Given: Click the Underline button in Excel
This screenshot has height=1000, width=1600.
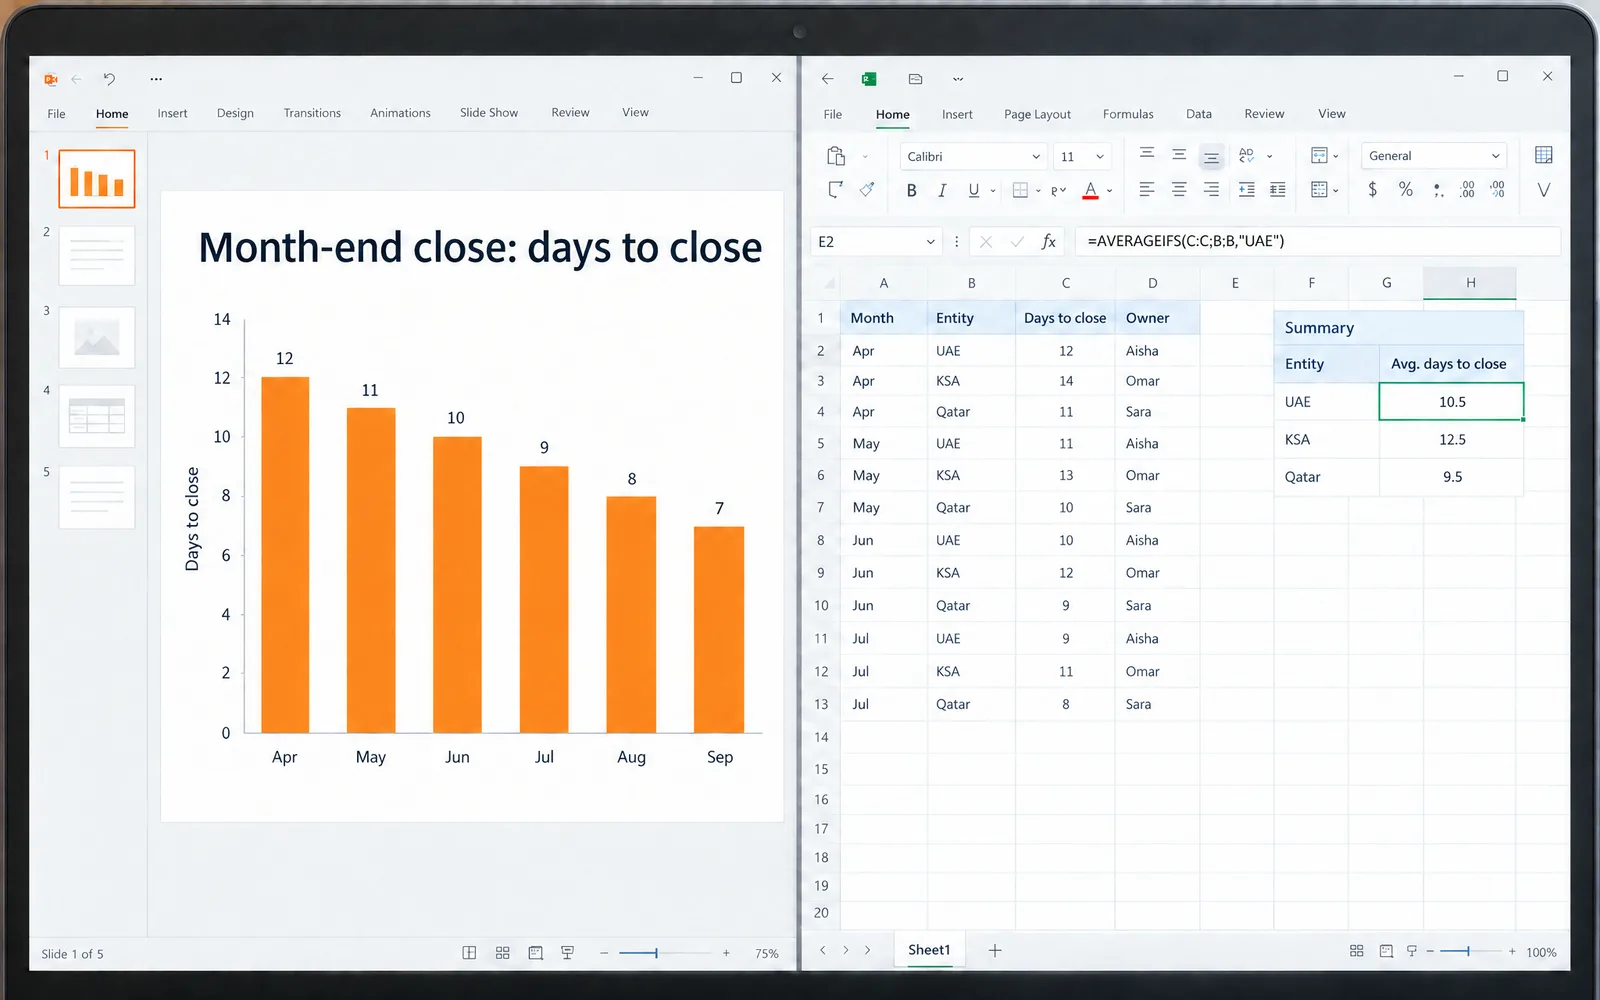Looking at the screenshot, I should (x=973, y=190).
